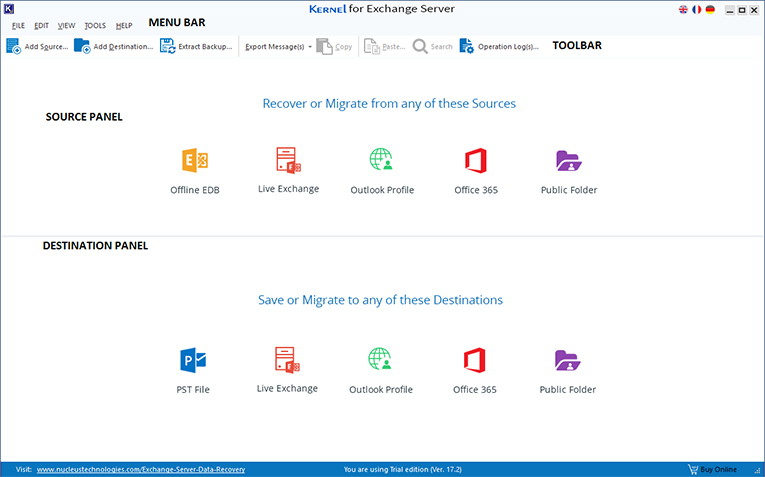Switch language with the German flag

(710, 10)
